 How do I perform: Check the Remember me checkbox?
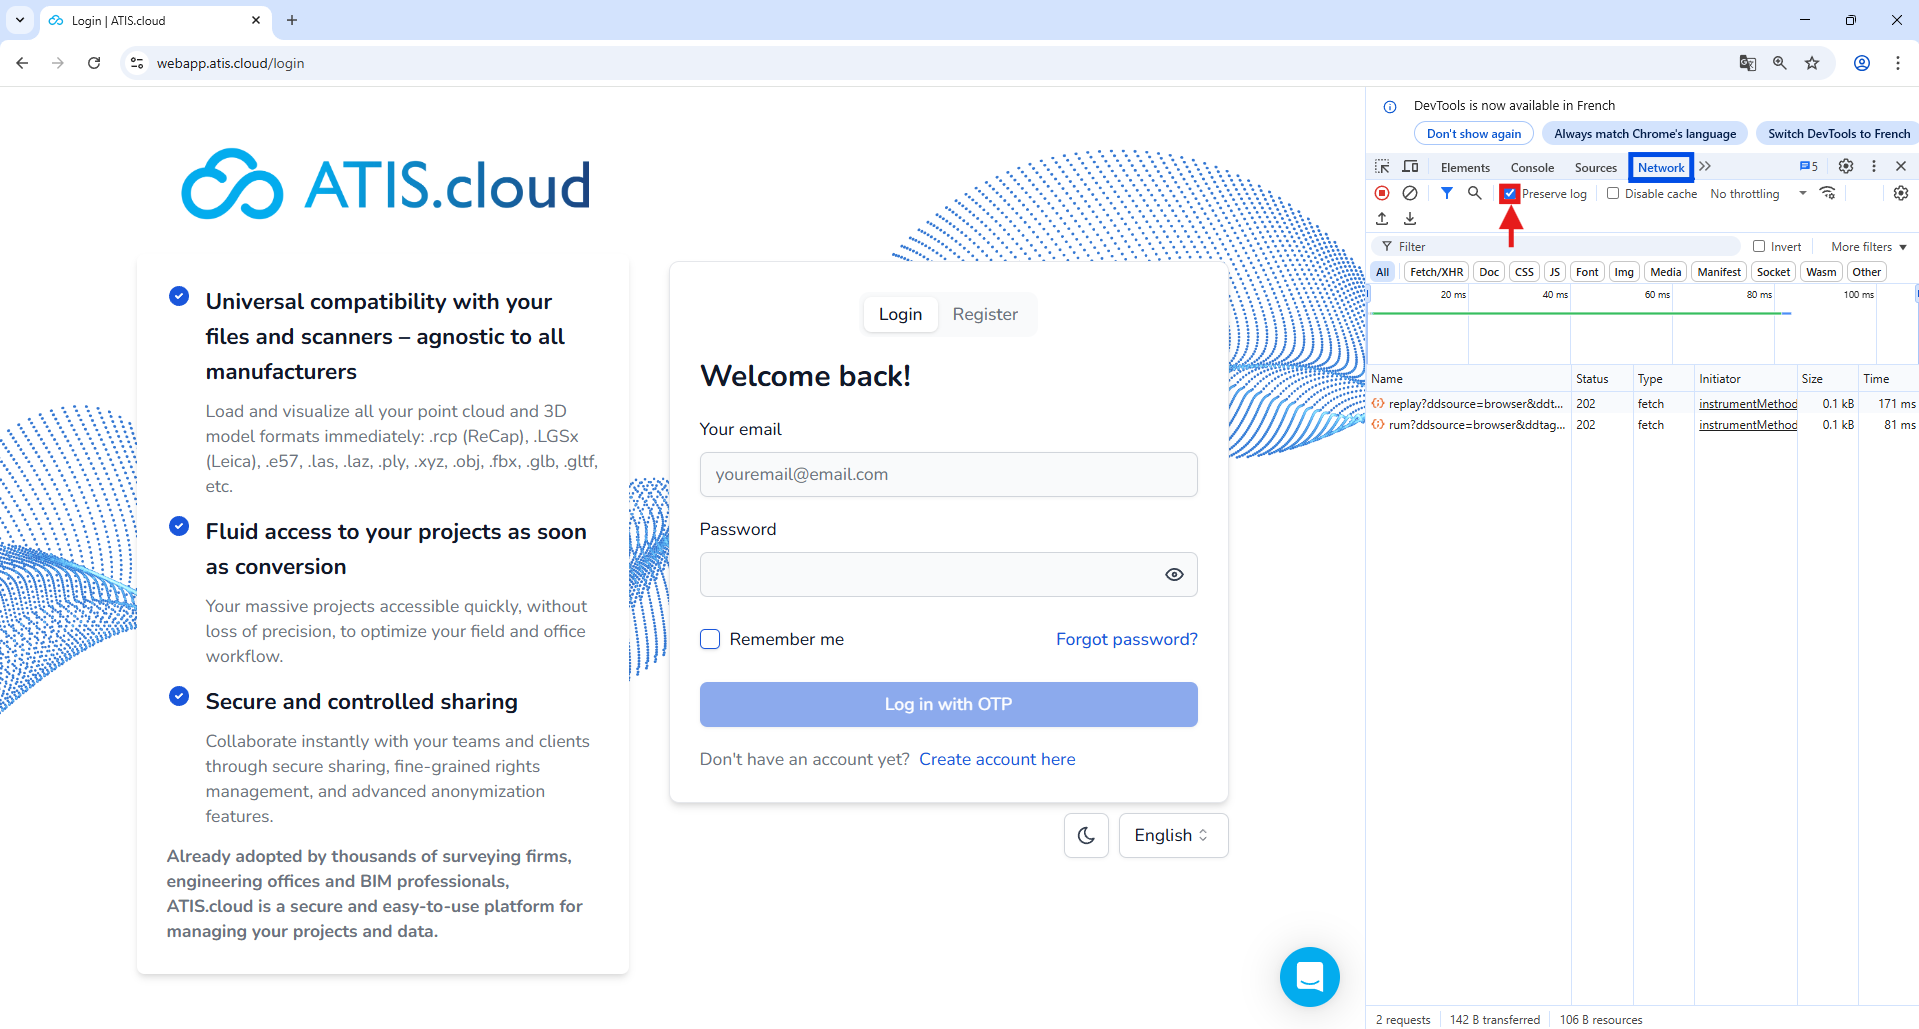coord(710,639)
